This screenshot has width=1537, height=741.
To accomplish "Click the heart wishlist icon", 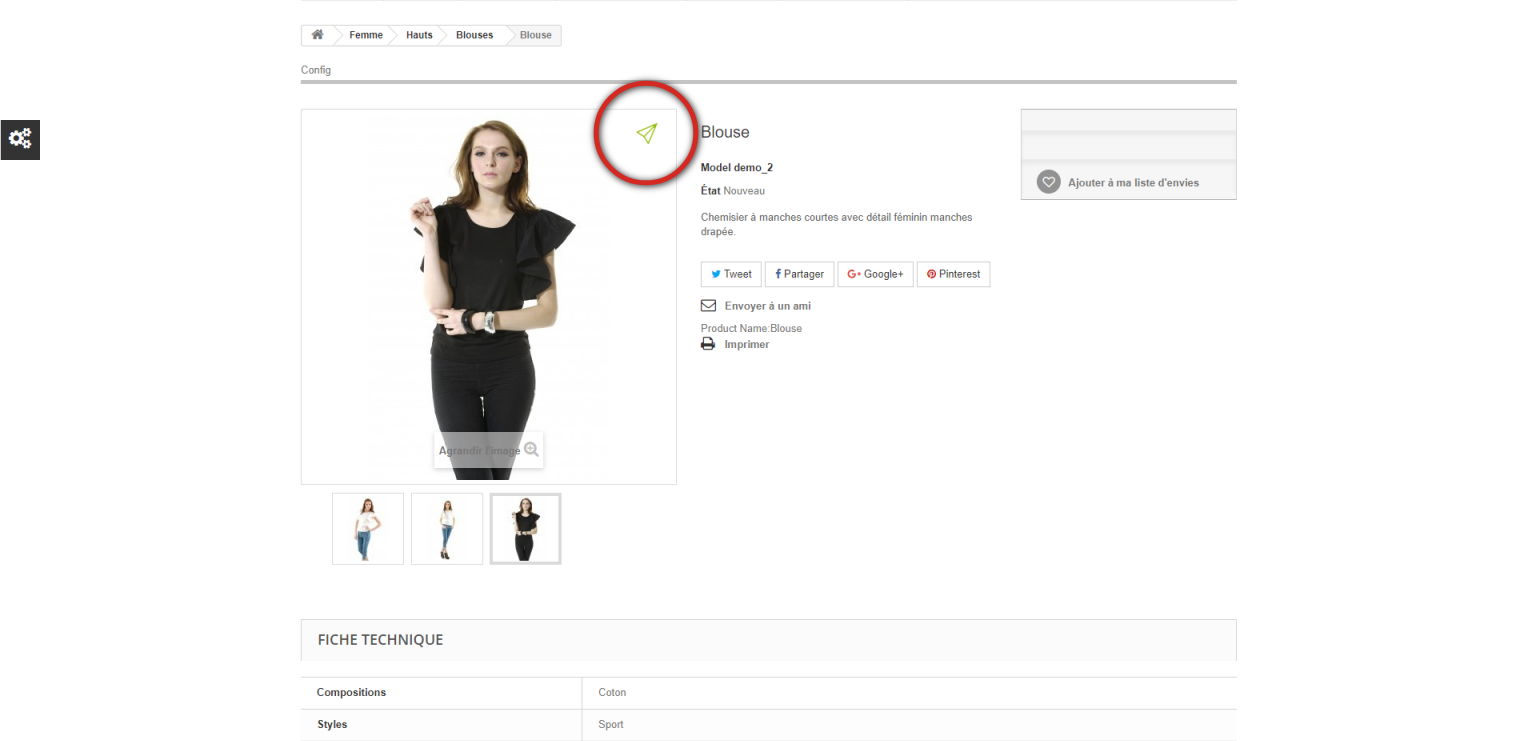I will (1048, 182).
